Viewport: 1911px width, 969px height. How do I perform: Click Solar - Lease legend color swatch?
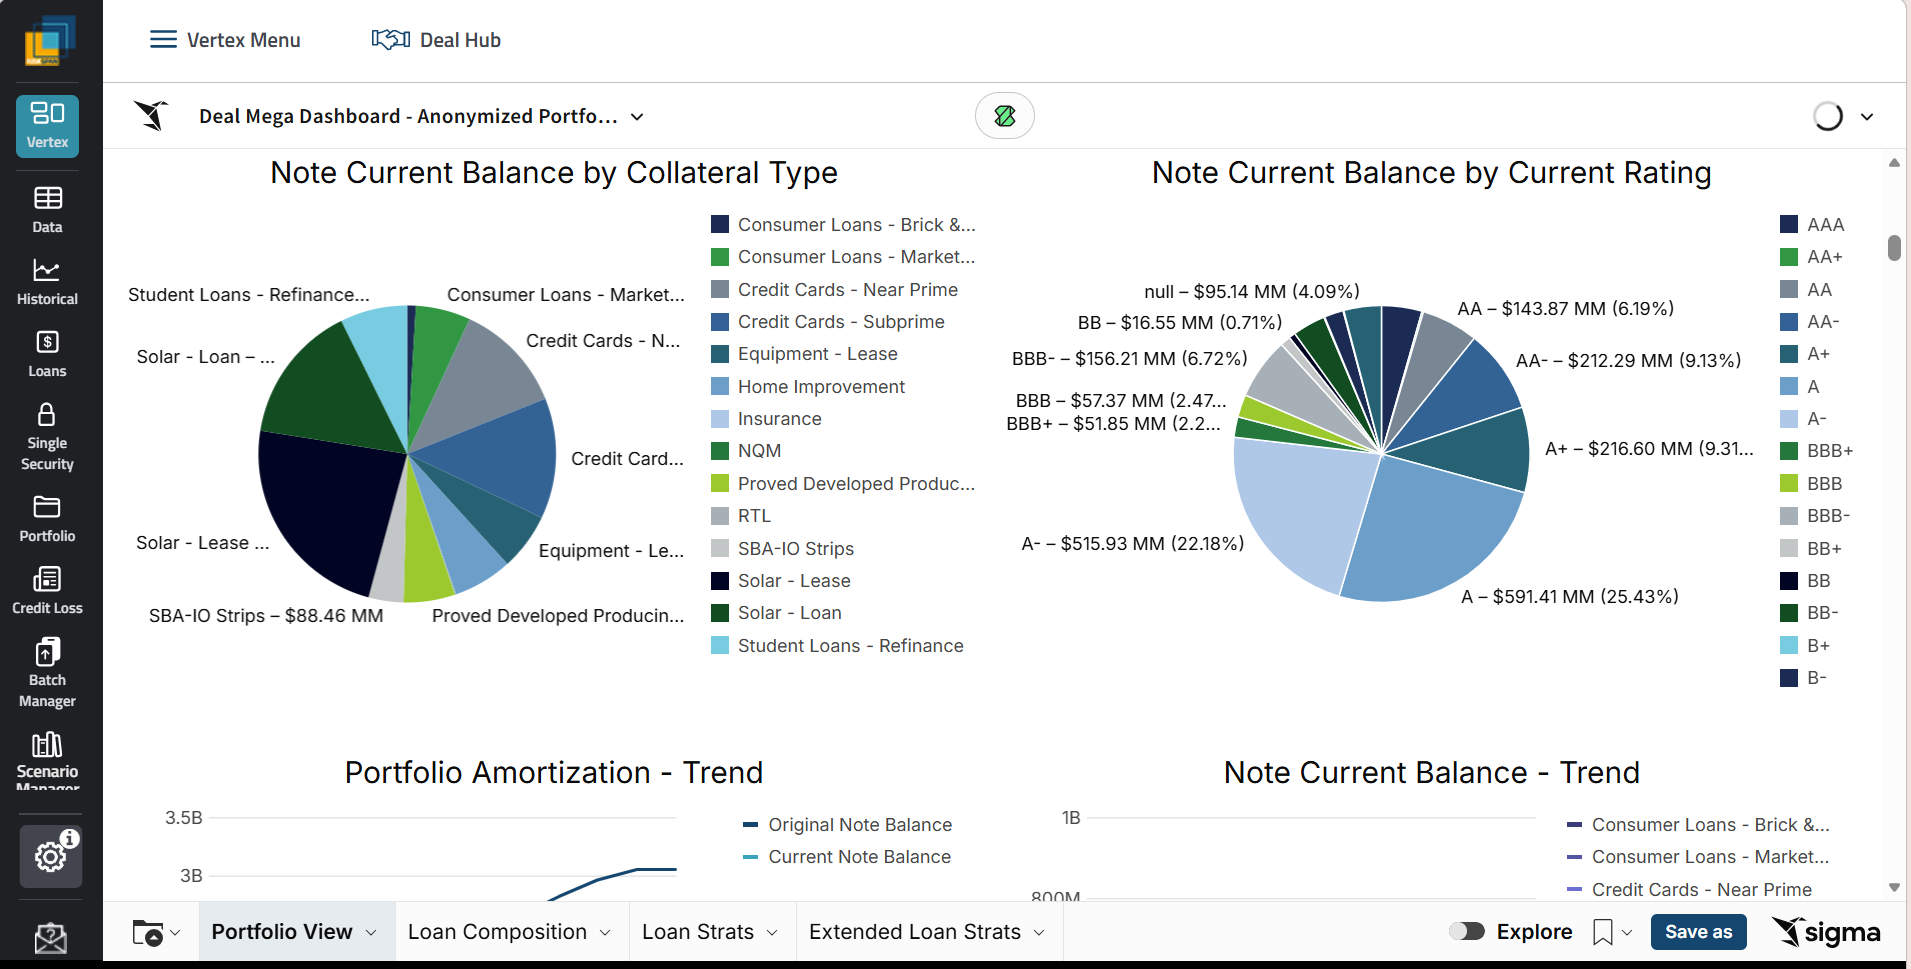tap(720, 581)
